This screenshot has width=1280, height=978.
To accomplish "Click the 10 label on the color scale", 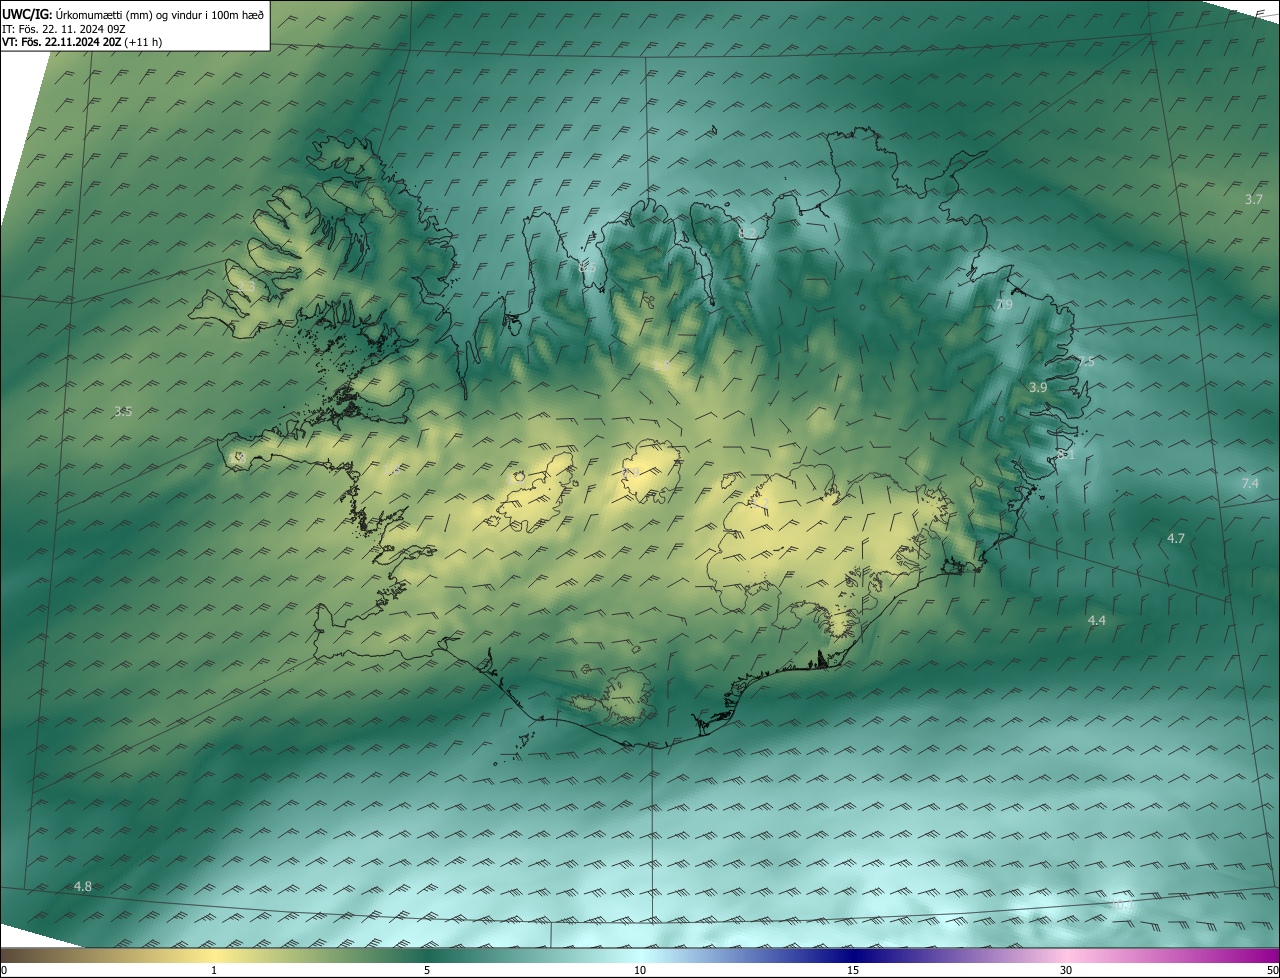I will (640, 970).
